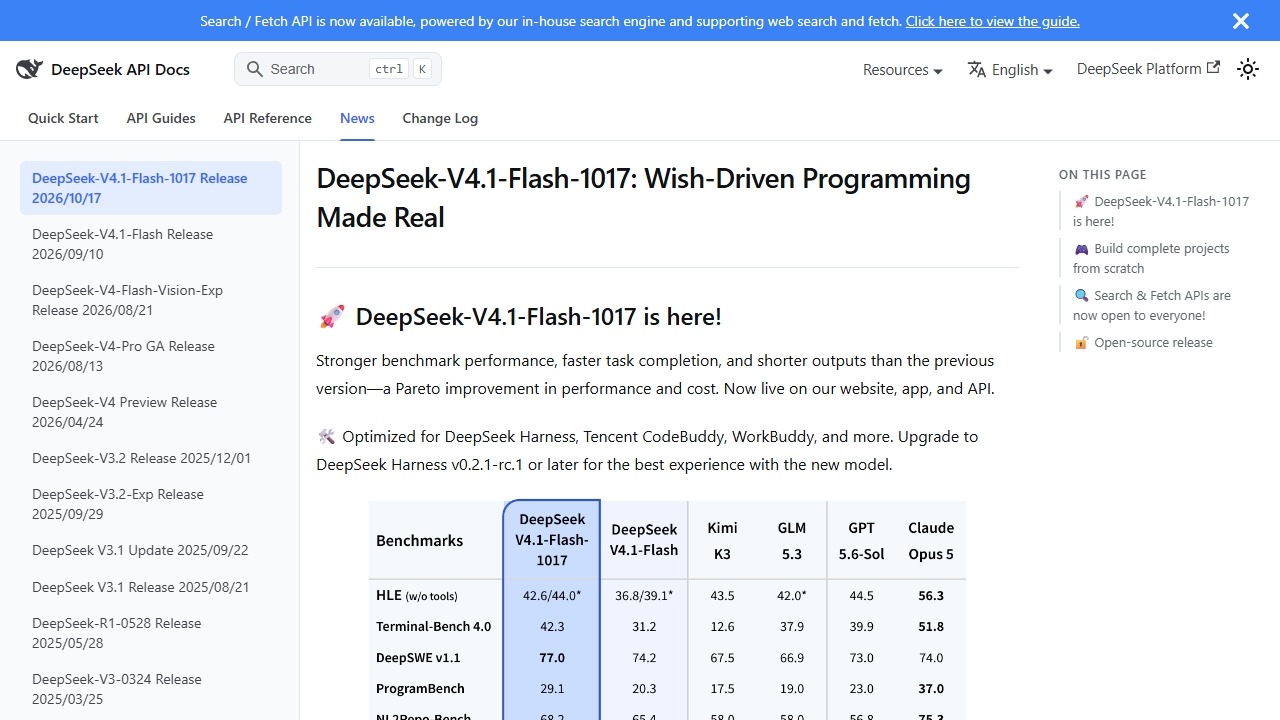Go to the Change Log tab
1280x720 pixels.
(x=440, y=118)
